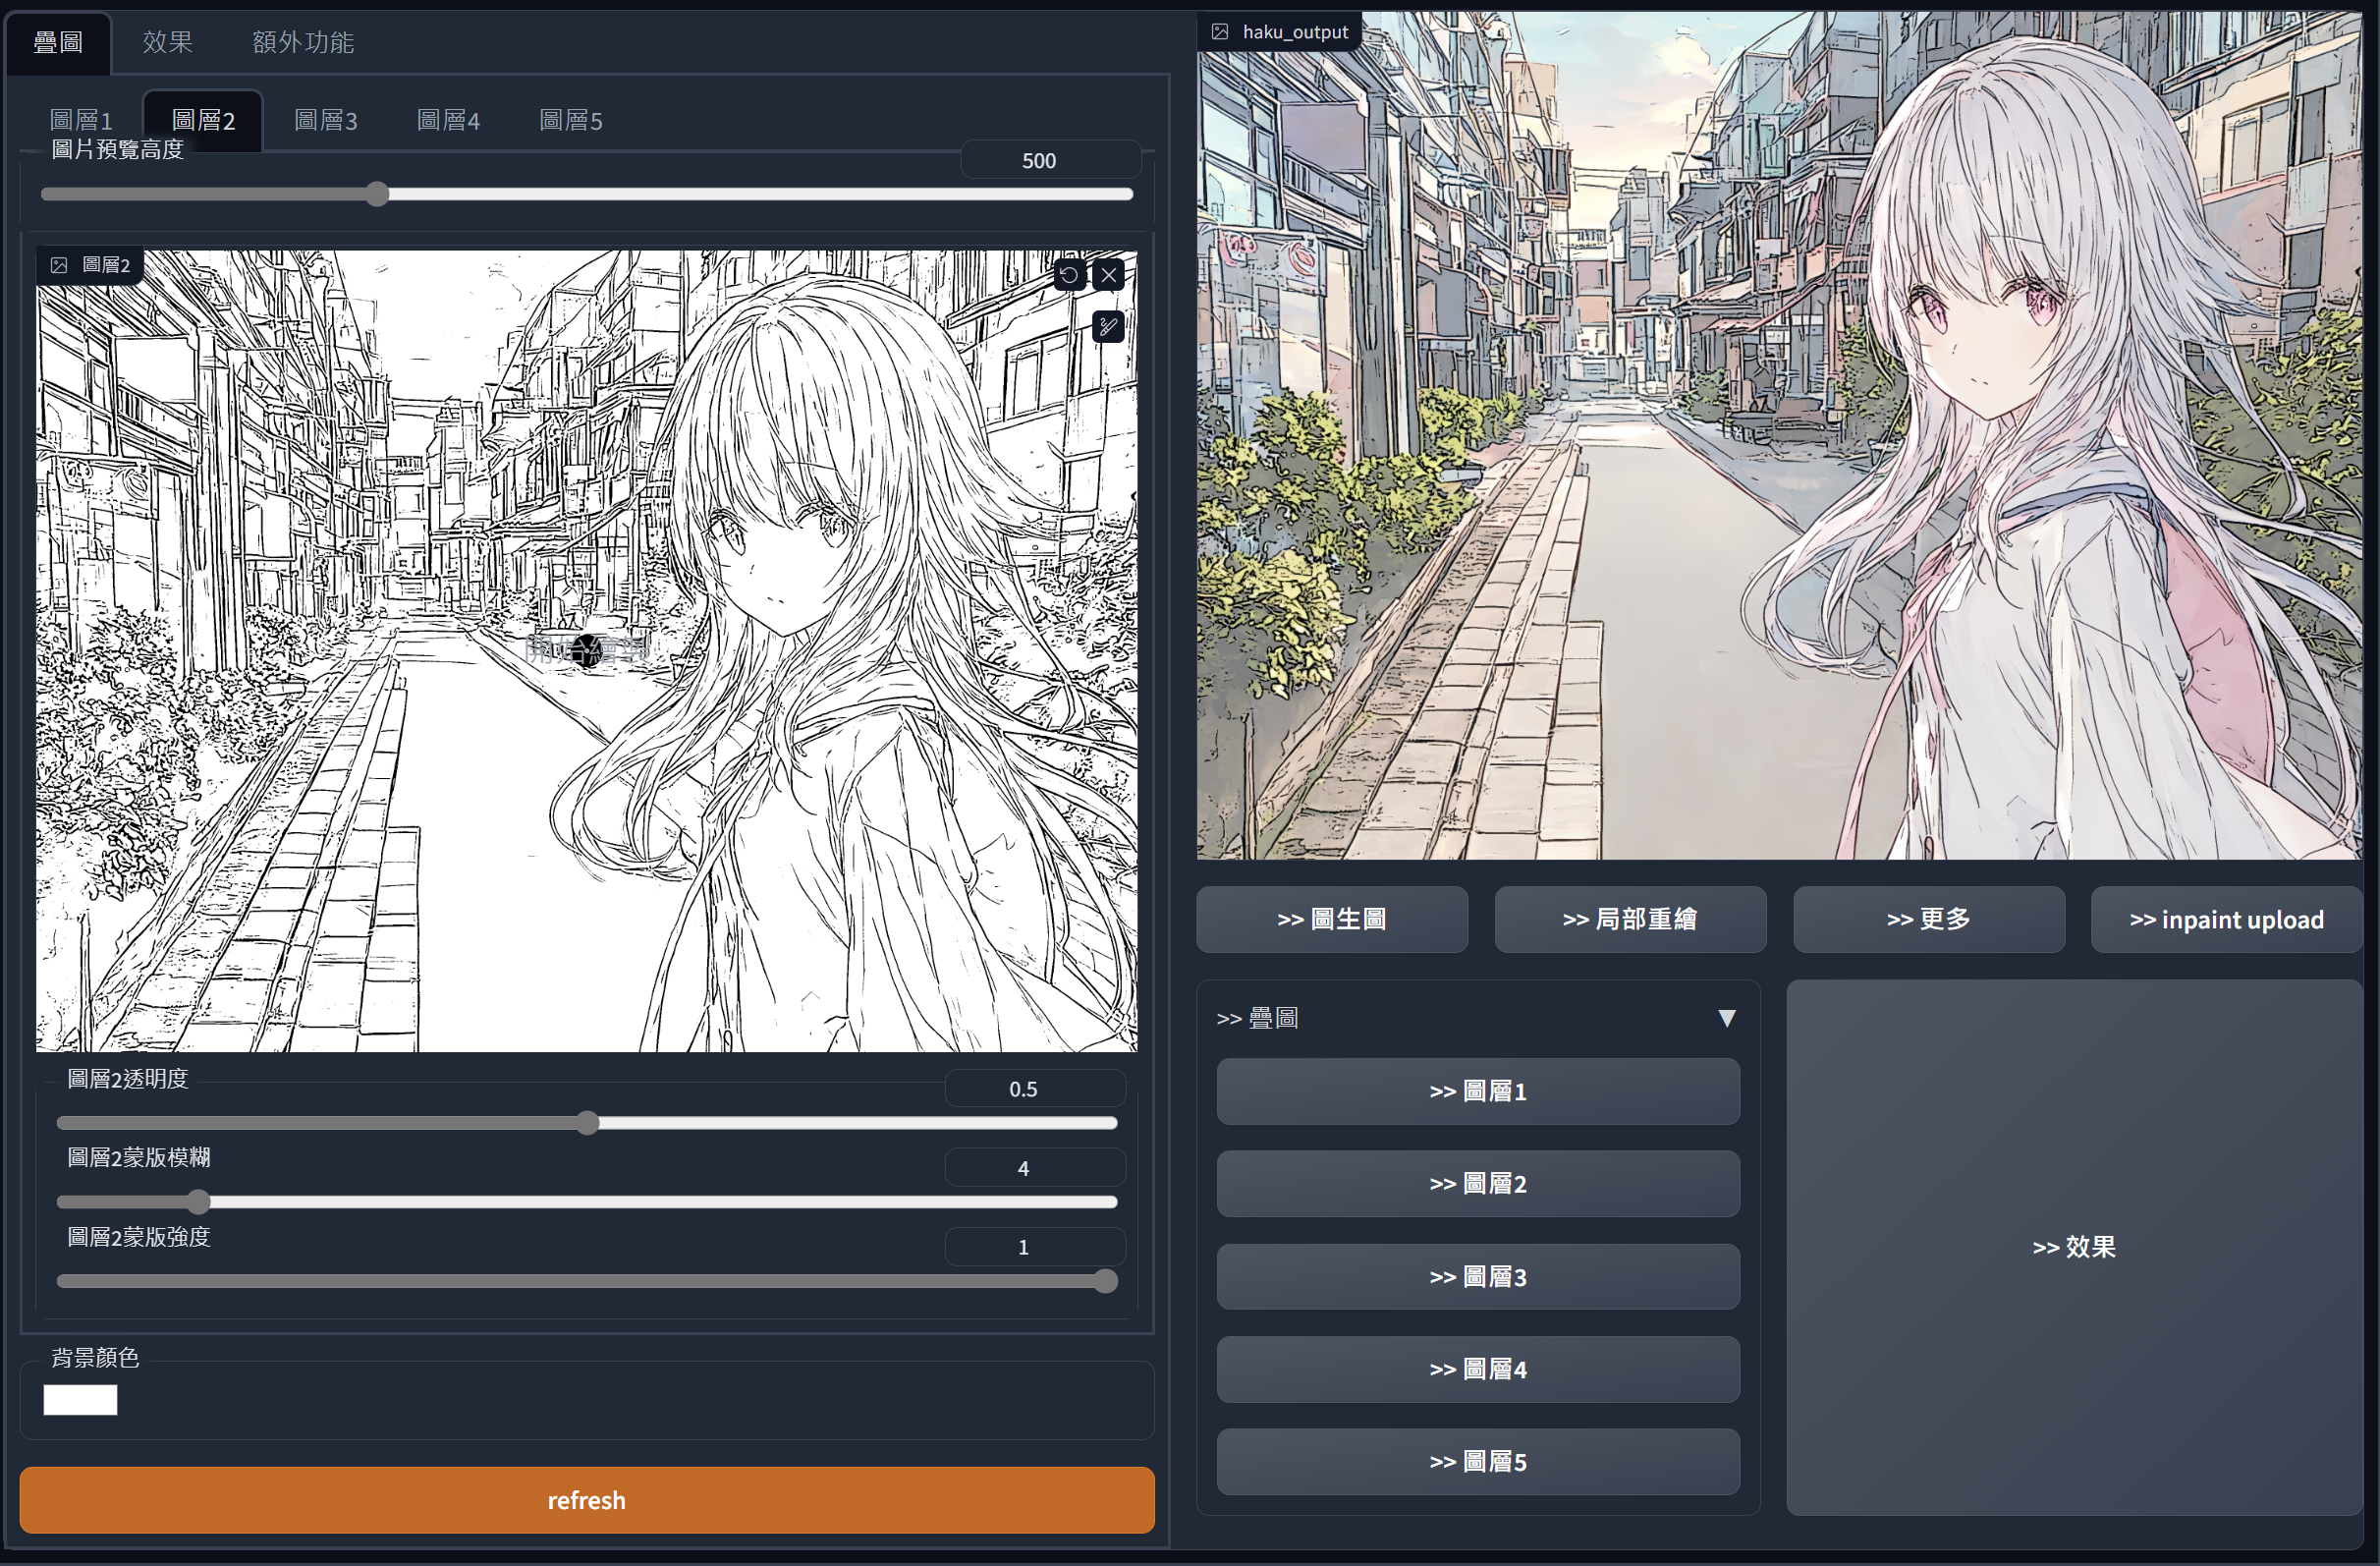The image size is (2380, 1566).
Task: Send output to >> 圖層4 button
Action: tap(1478, 1369)
